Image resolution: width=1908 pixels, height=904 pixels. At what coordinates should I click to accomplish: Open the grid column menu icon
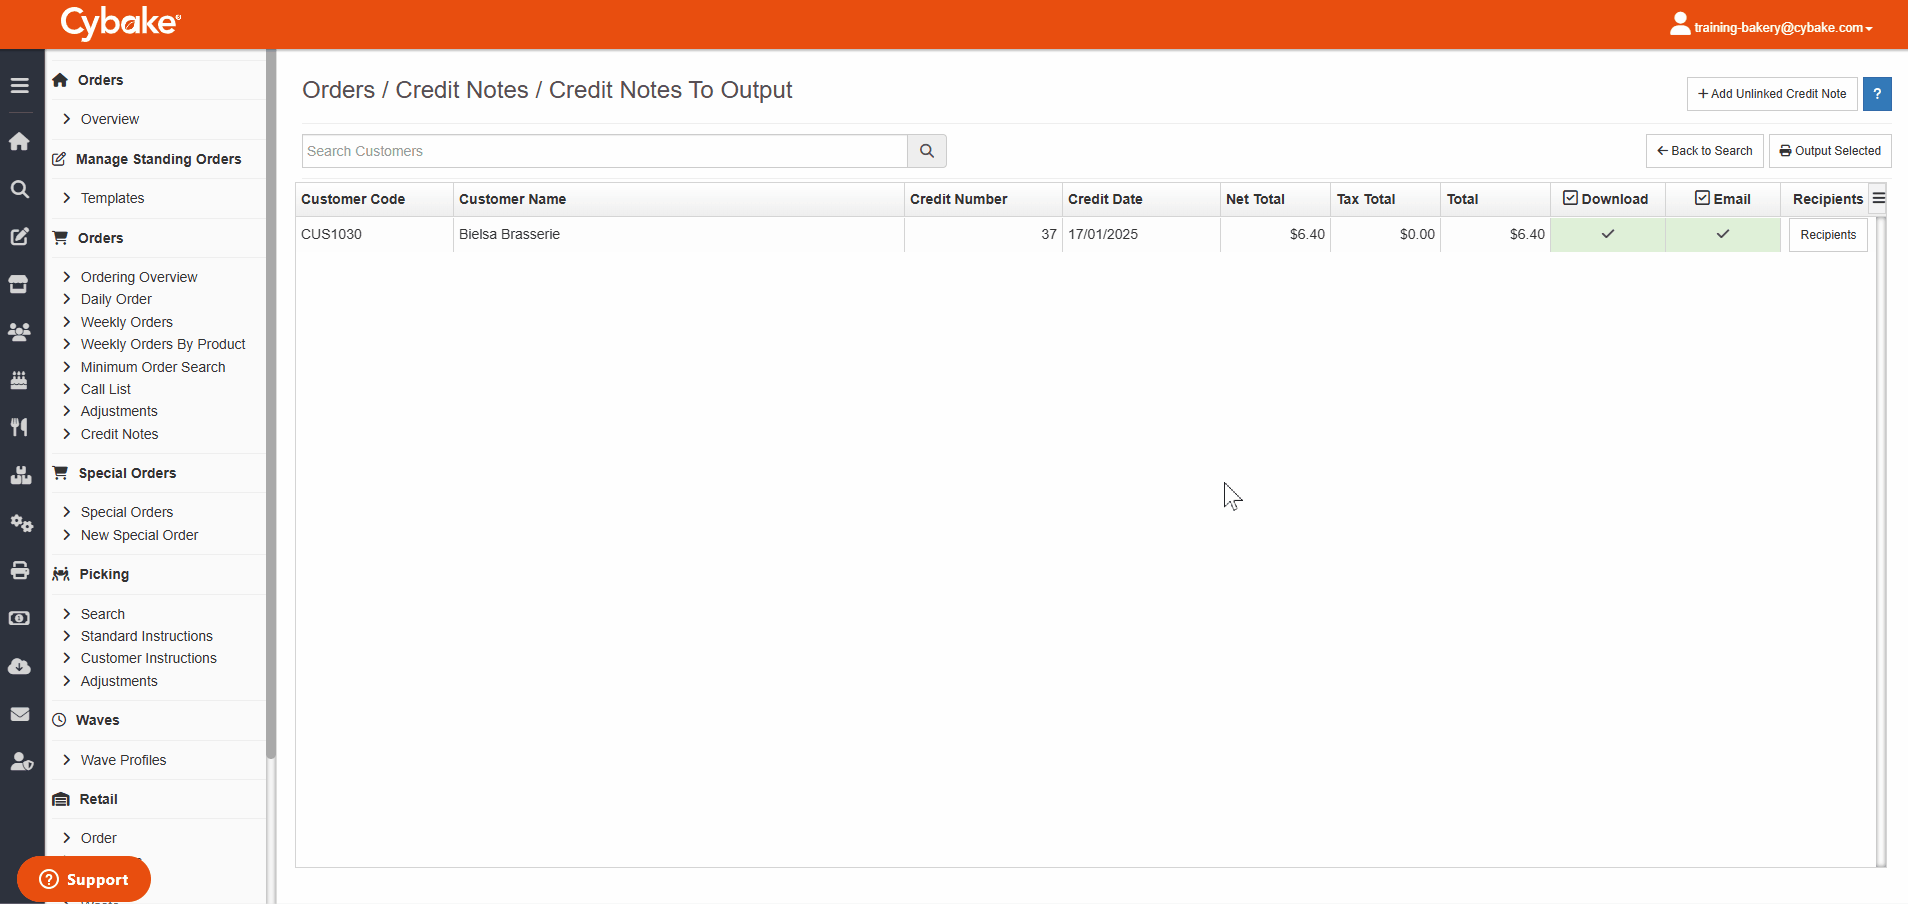point(1879,198)
